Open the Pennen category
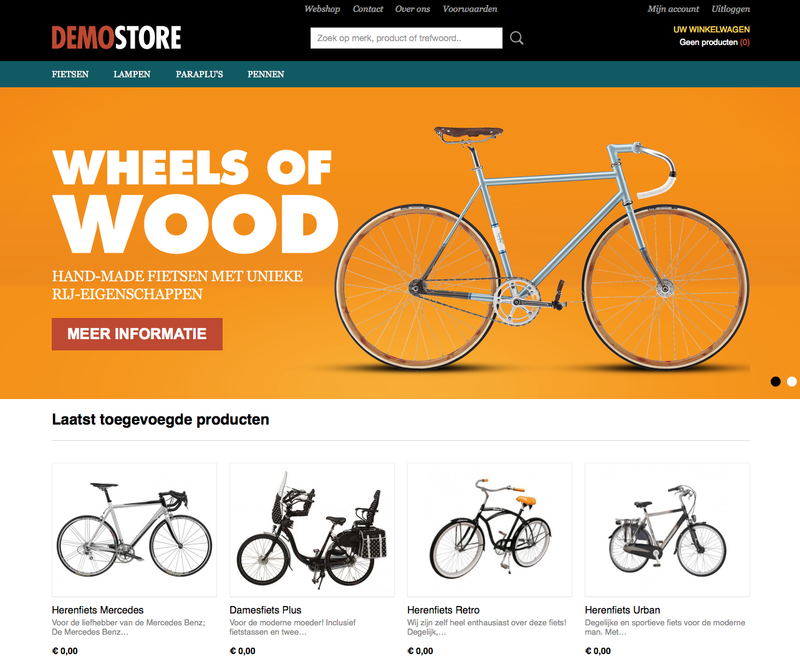The width and height of the screenshot is (800, 664). click(x=266, y=75)
